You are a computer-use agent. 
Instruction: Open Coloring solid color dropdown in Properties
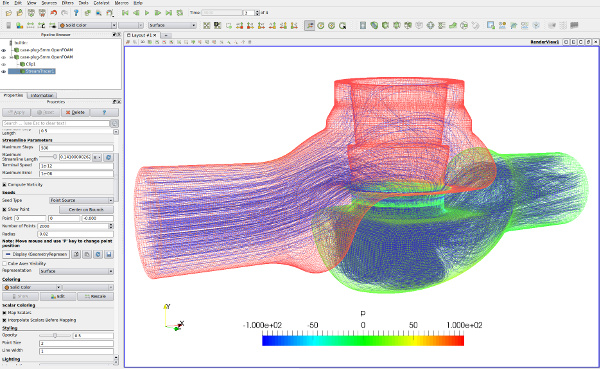pos(32,287)
